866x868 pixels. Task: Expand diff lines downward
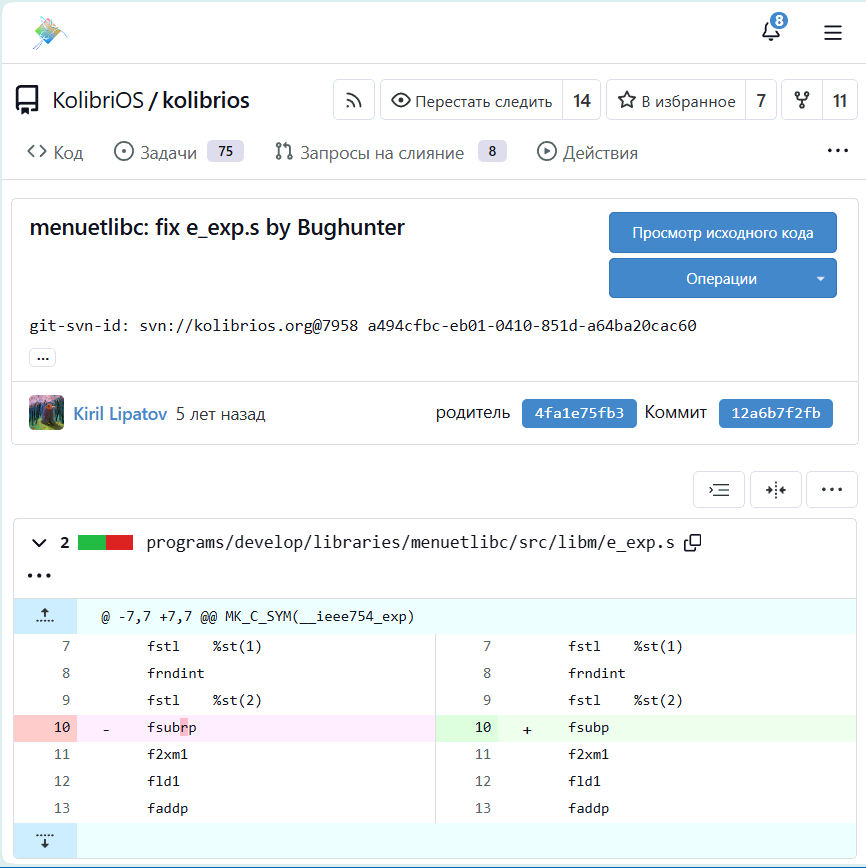click(x=45, y=840)
